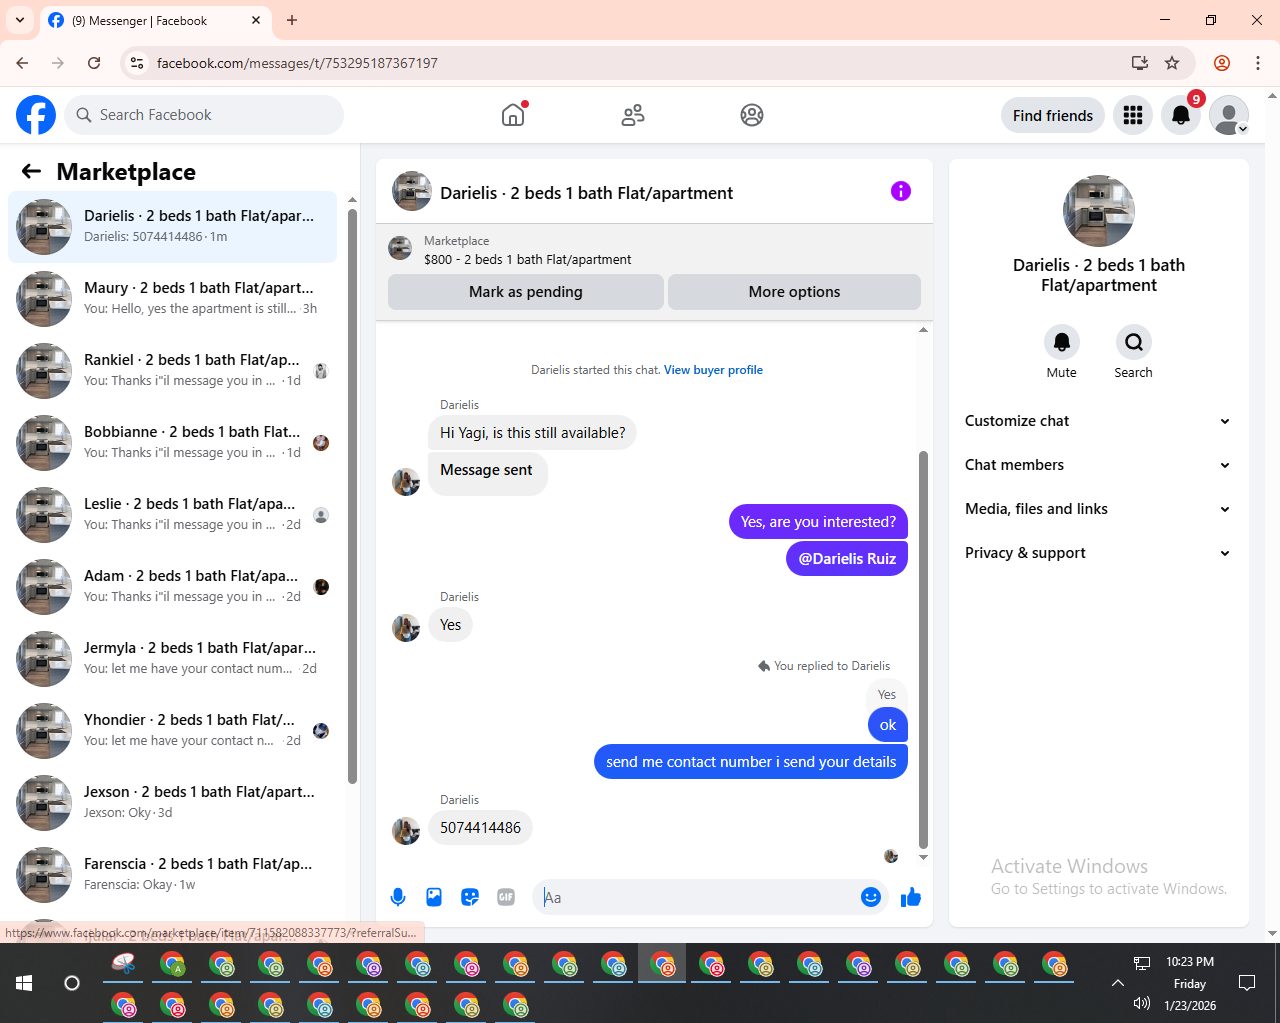This screenshot has height=1023, width=1280.
Task: Search in conversation icon
Action: (1134, 342)
